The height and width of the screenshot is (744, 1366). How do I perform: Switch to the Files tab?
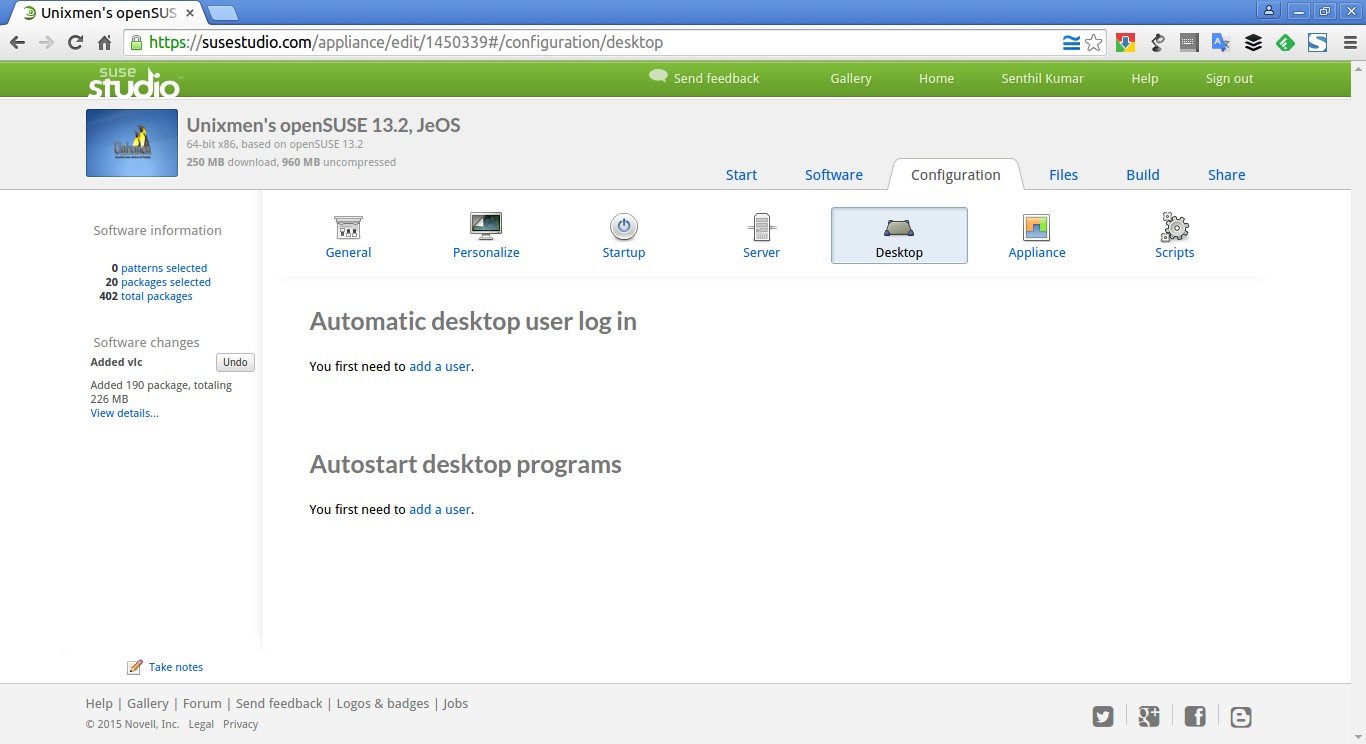click(1064, 175)
